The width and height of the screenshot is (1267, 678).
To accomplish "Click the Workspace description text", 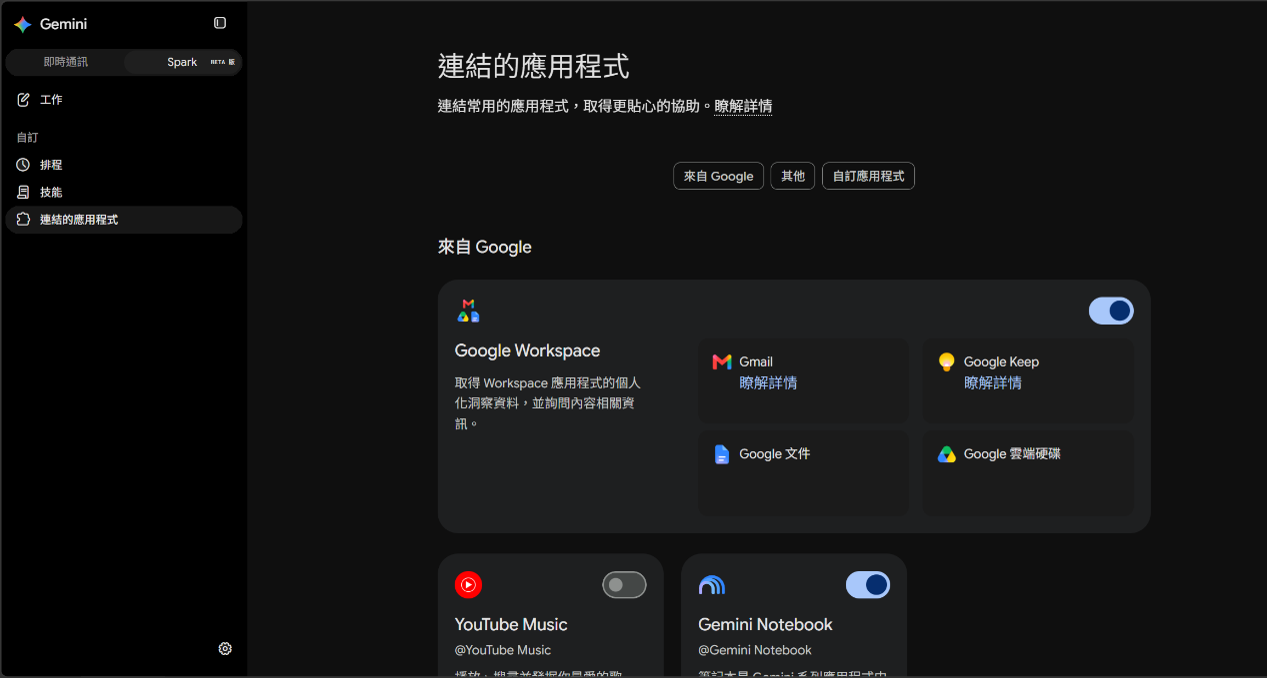I will coord(548,403).
